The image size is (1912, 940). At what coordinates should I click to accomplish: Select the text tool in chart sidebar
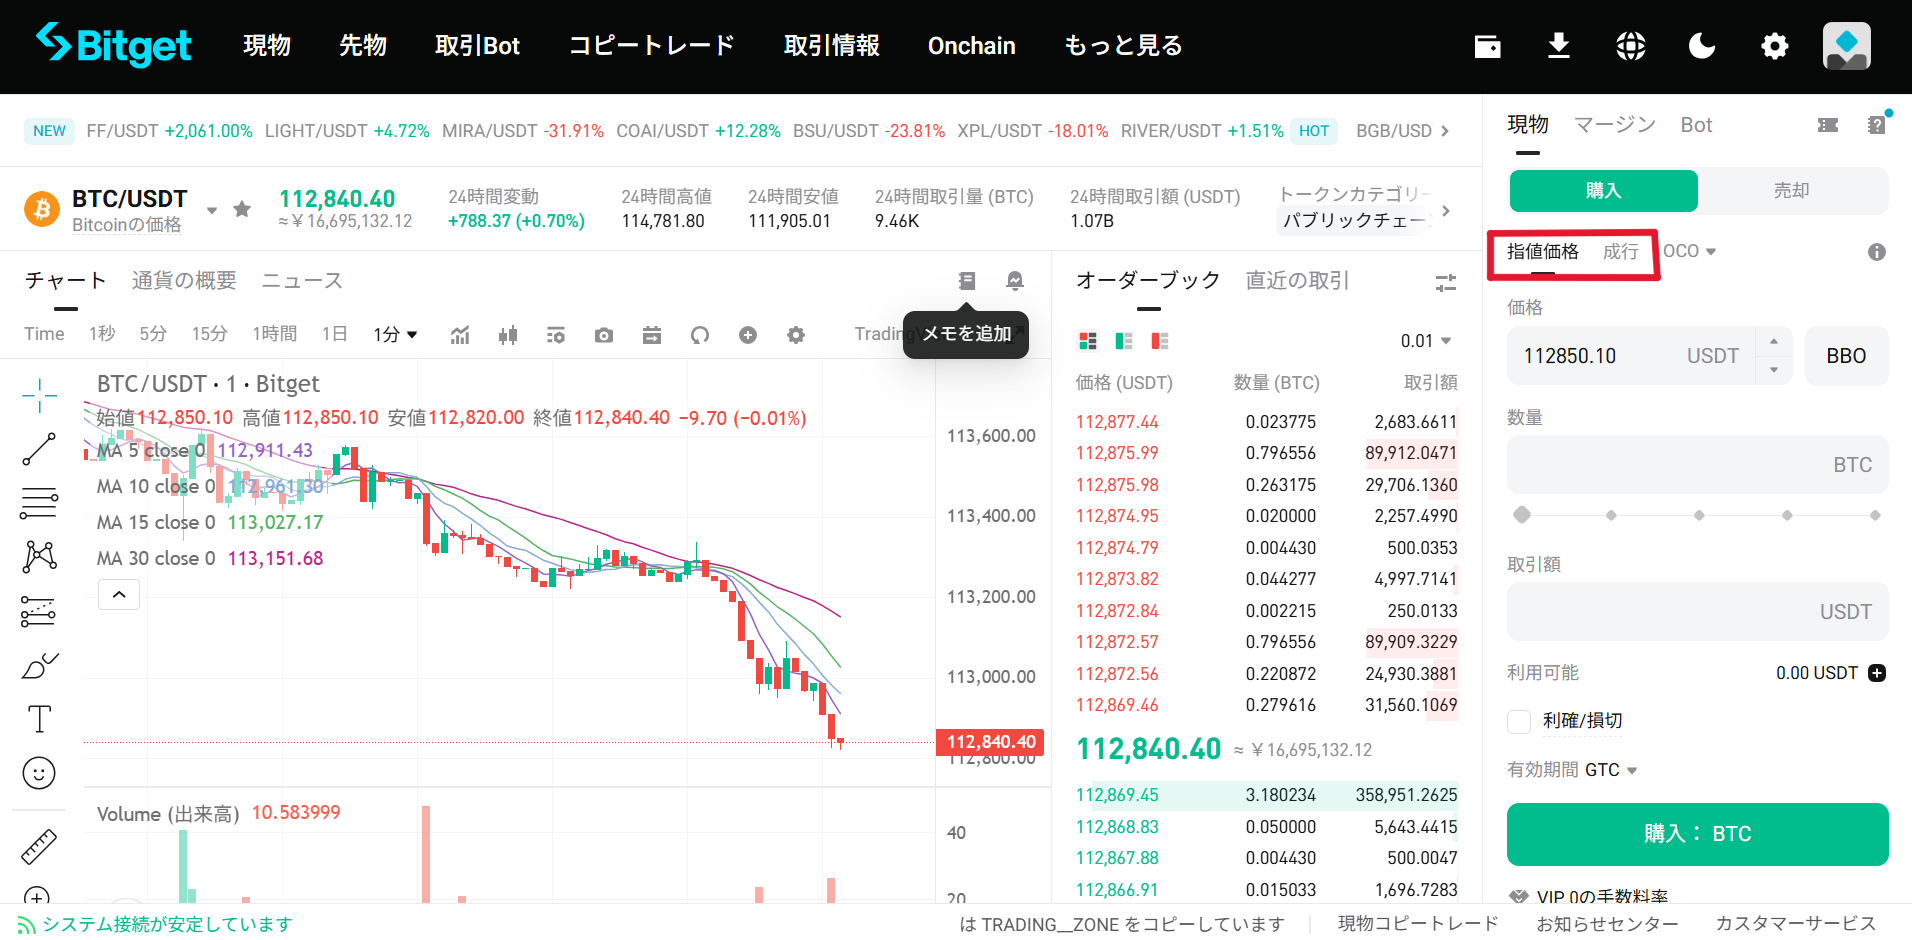click(x=39, y=719)
